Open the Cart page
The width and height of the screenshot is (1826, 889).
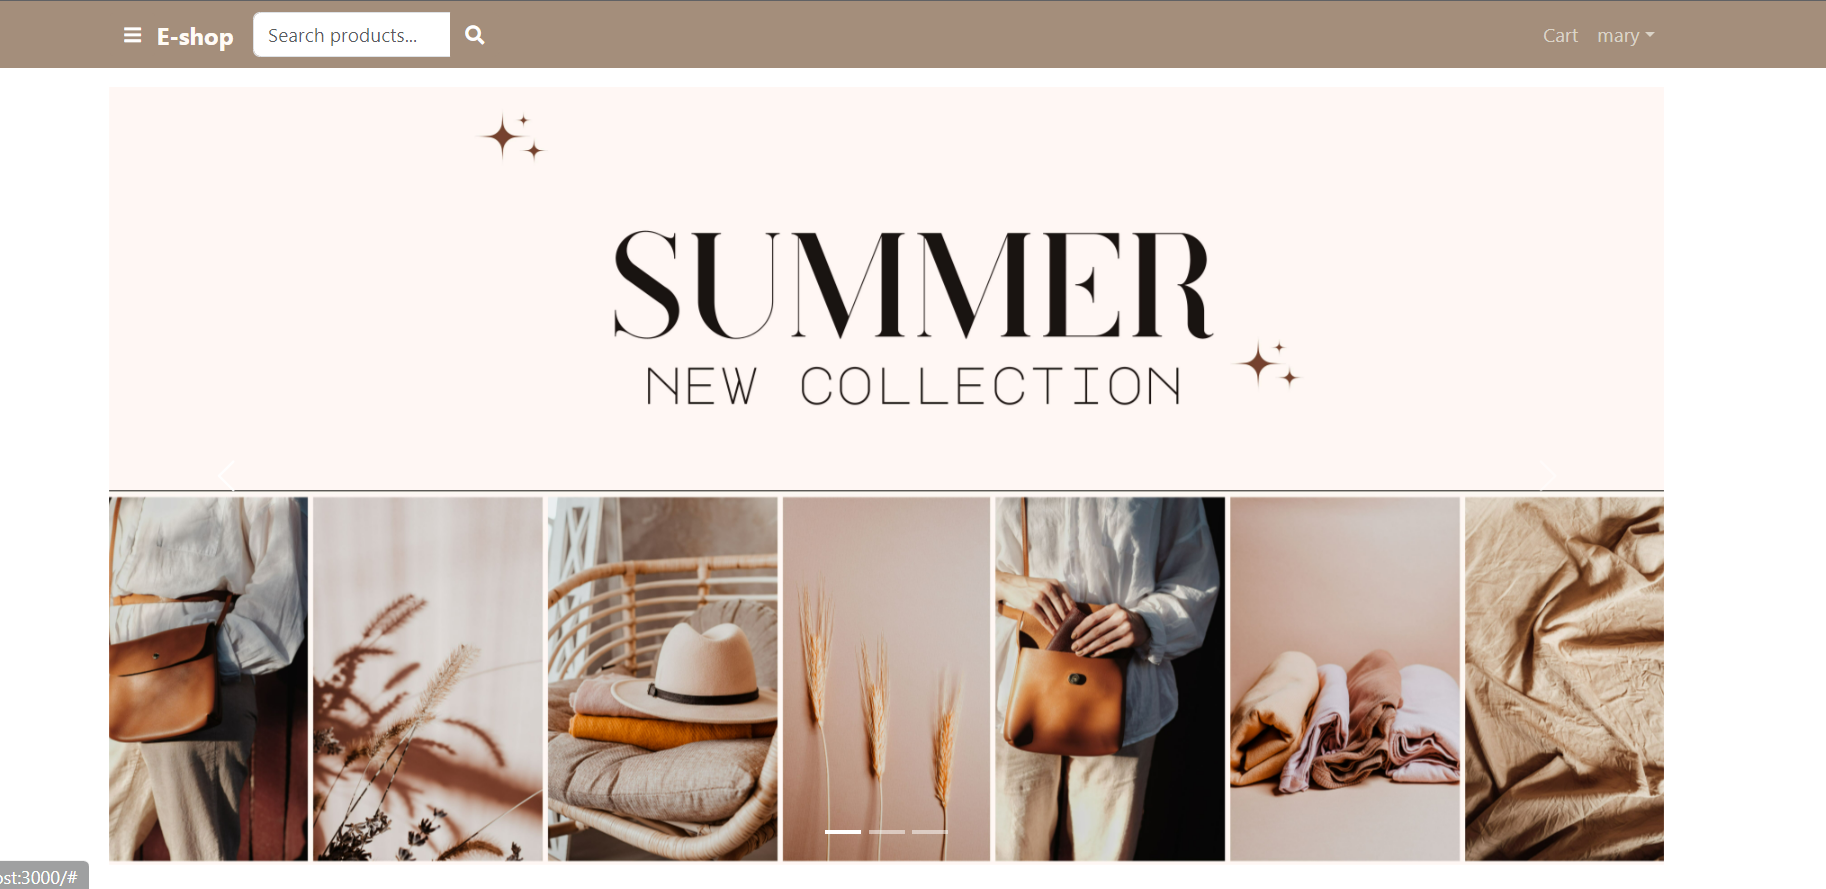point(1560,36)
